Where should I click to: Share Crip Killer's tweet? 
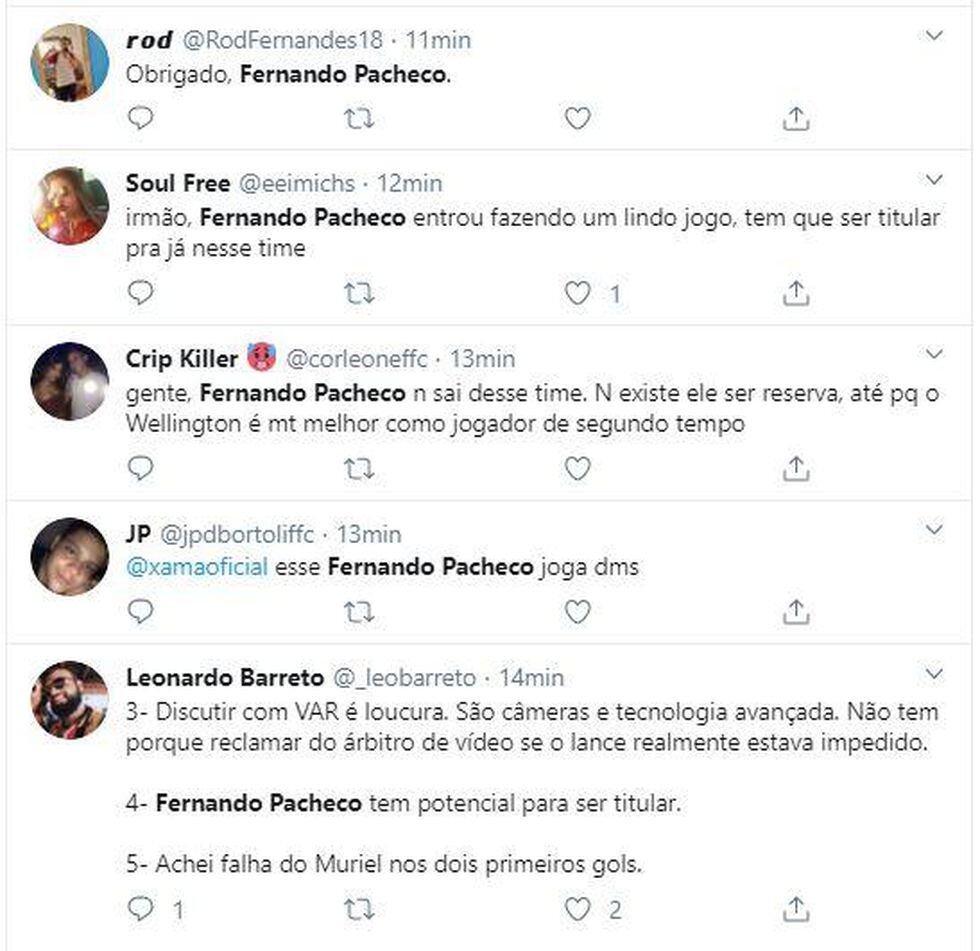pos(795,467)
